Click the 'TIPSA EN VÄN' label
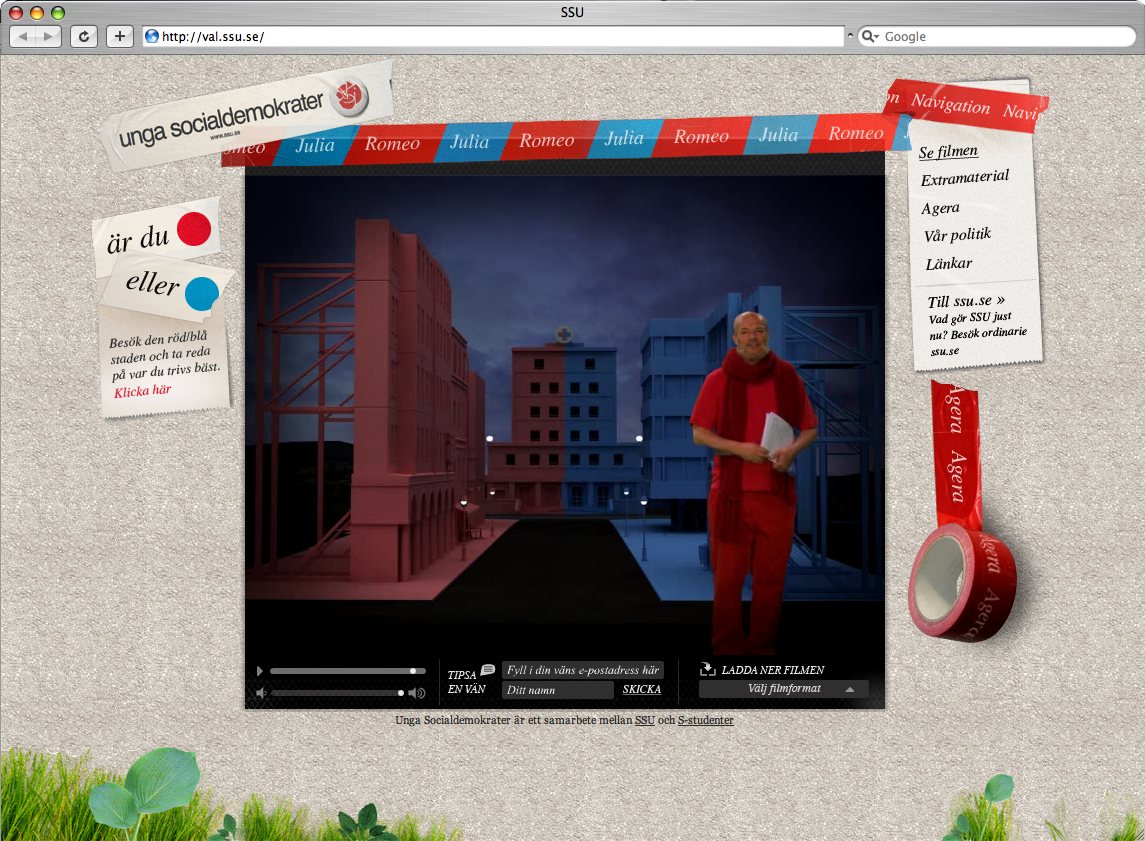Image resolution: width=1145 pixels, height=841 pixels. pyautogui.click(x=467, y=682)
